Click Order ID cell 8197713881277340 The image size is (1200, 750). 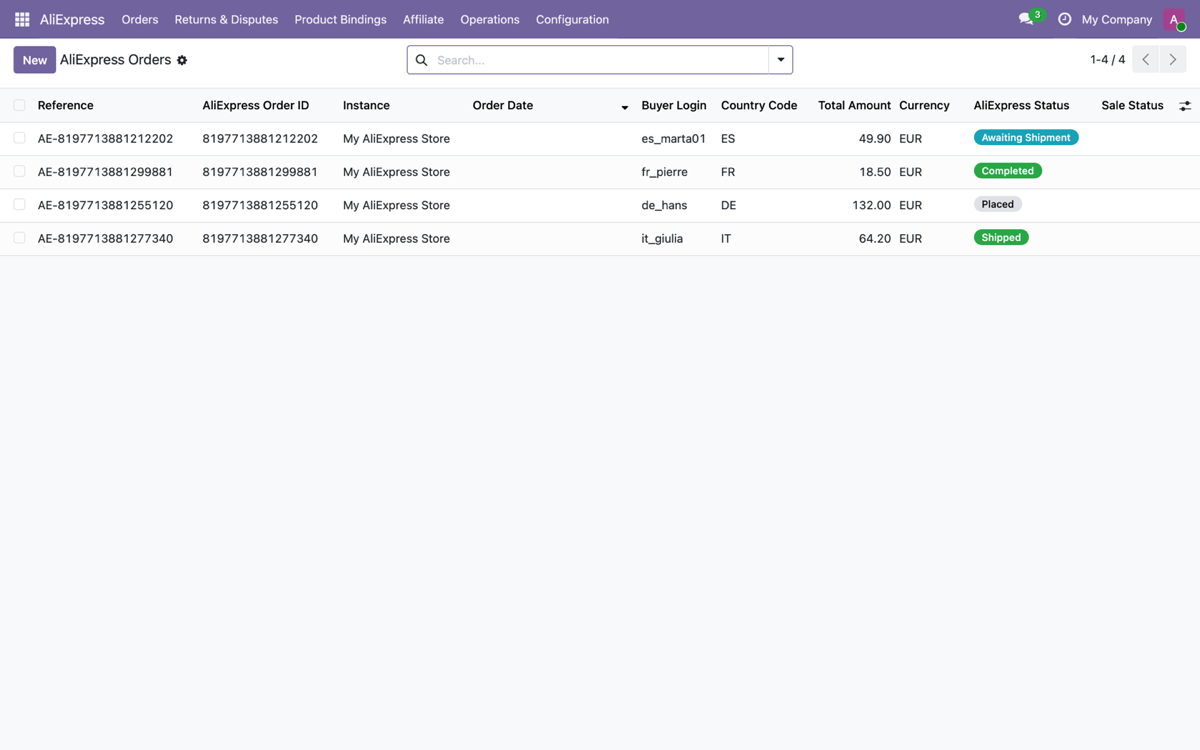coord(260,239)
